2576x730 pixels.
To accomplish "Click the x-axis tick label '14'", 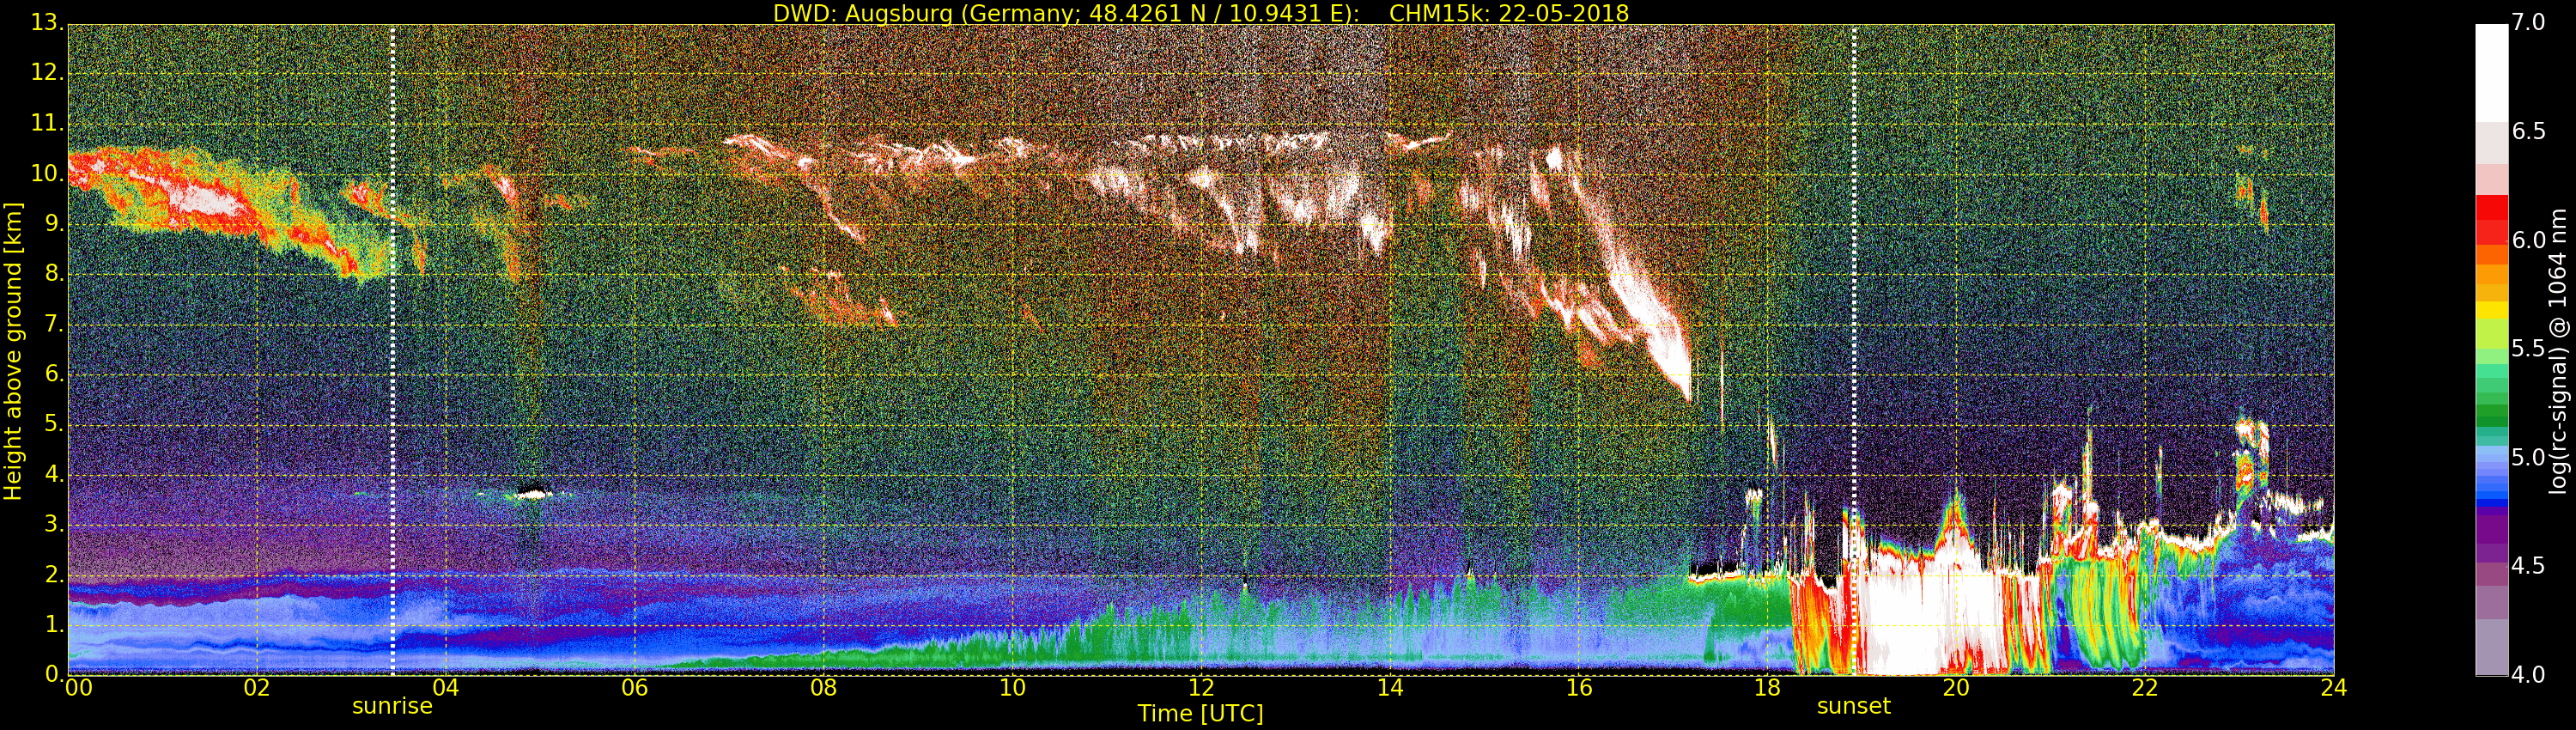I will click(1390, 688).
